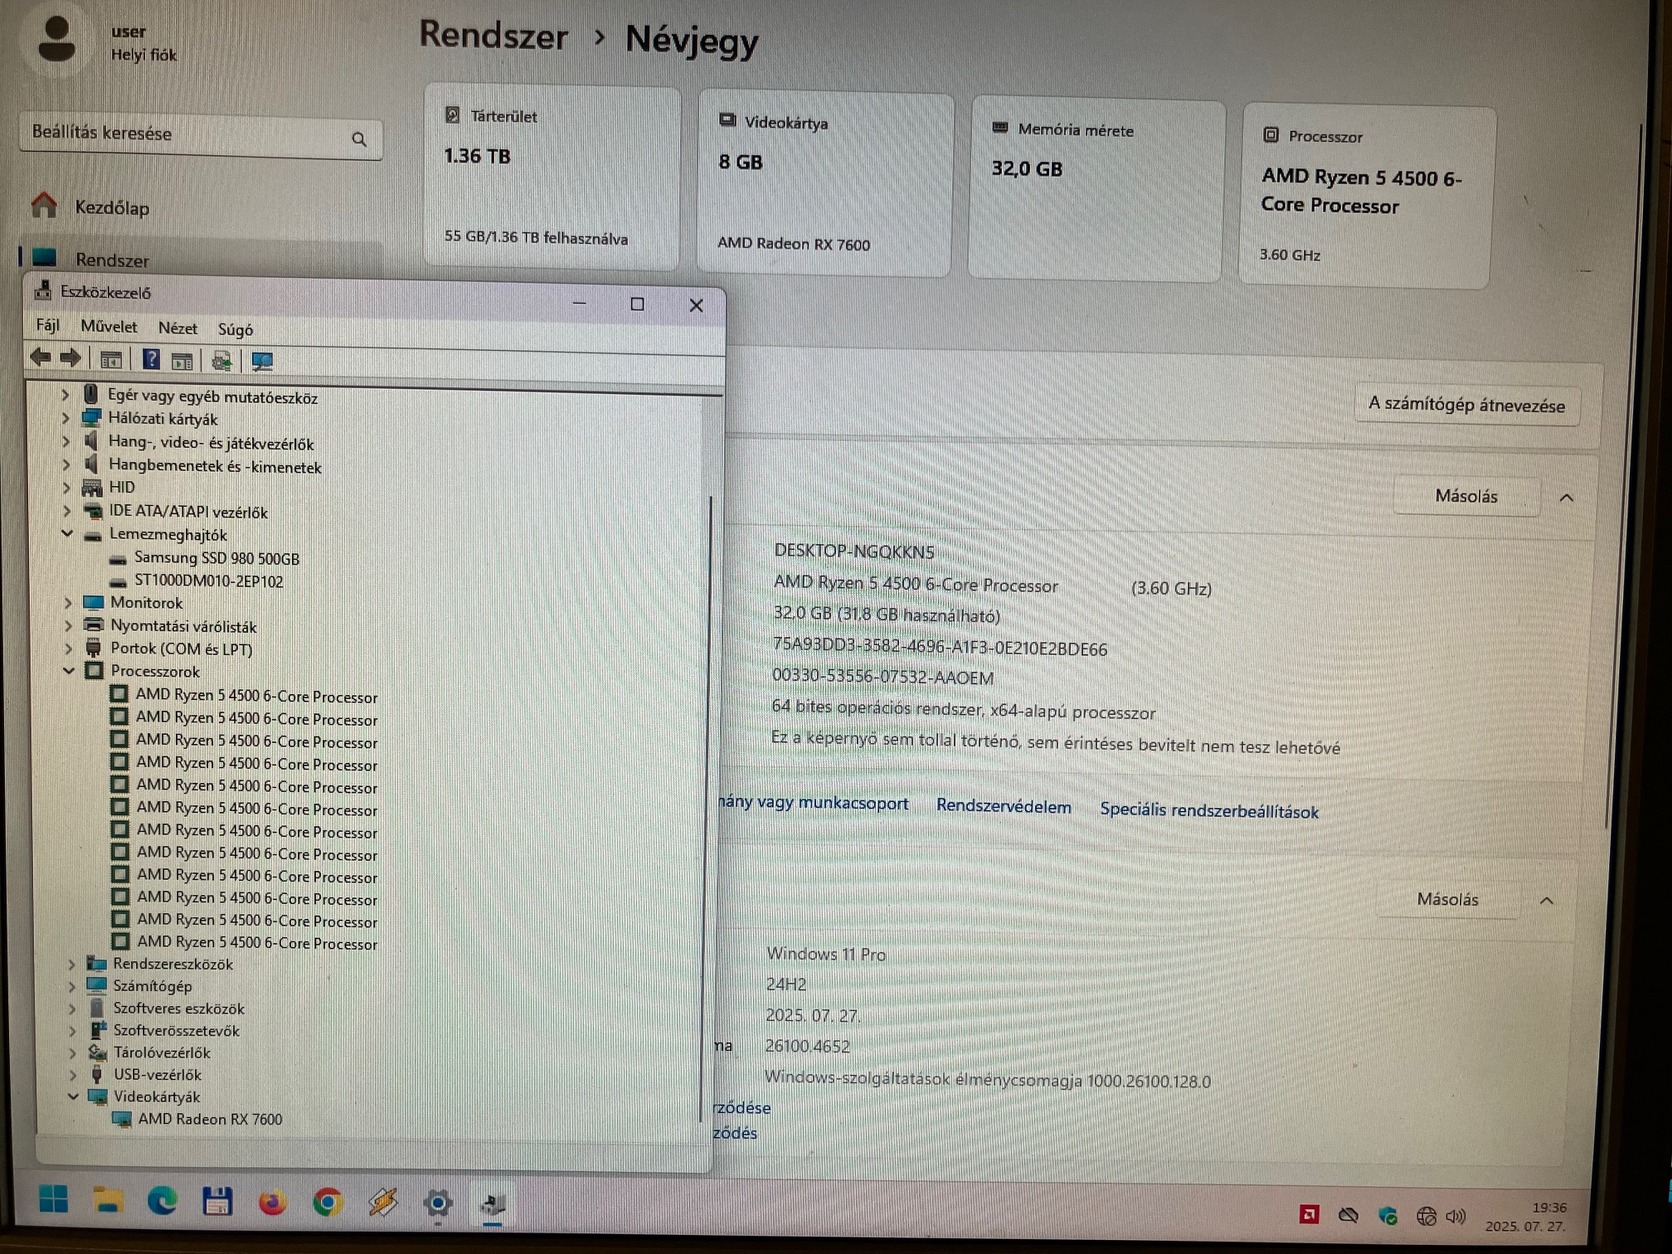Open Microsoft Edge from the taskbar
Viewport: 1672px width, 1254px height.
click(x=162, y=1200)
